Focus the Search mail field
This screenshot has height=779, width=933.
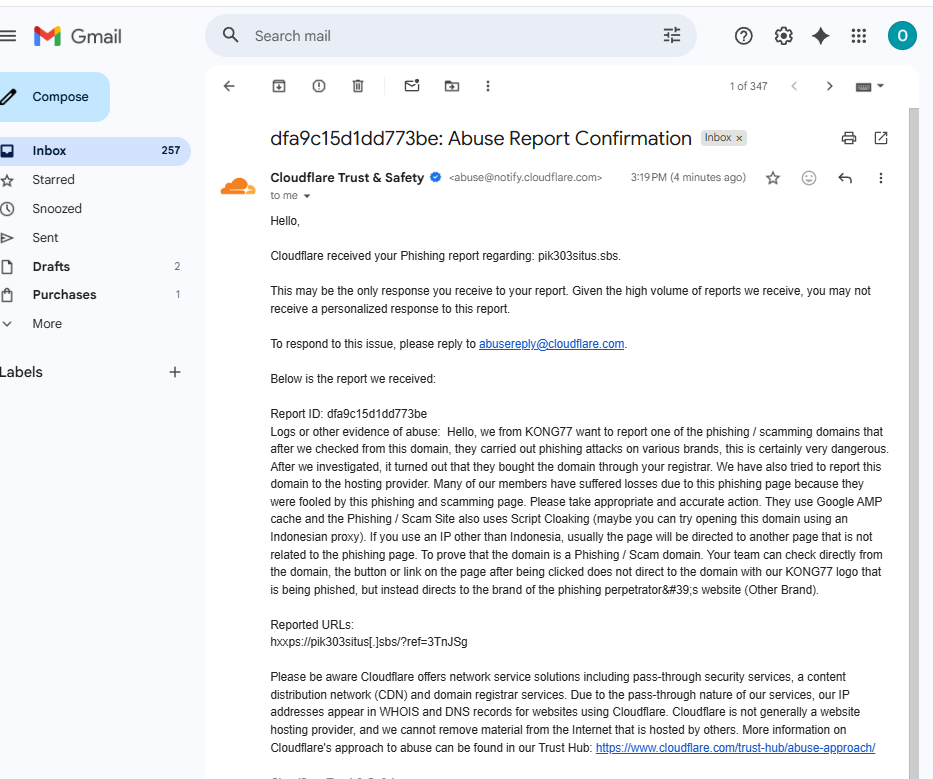pos(450,36)
